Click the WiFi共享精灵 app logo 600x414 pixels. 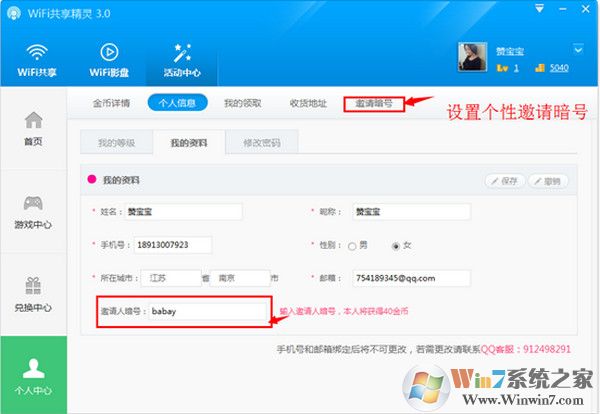[x=14, y=13]
